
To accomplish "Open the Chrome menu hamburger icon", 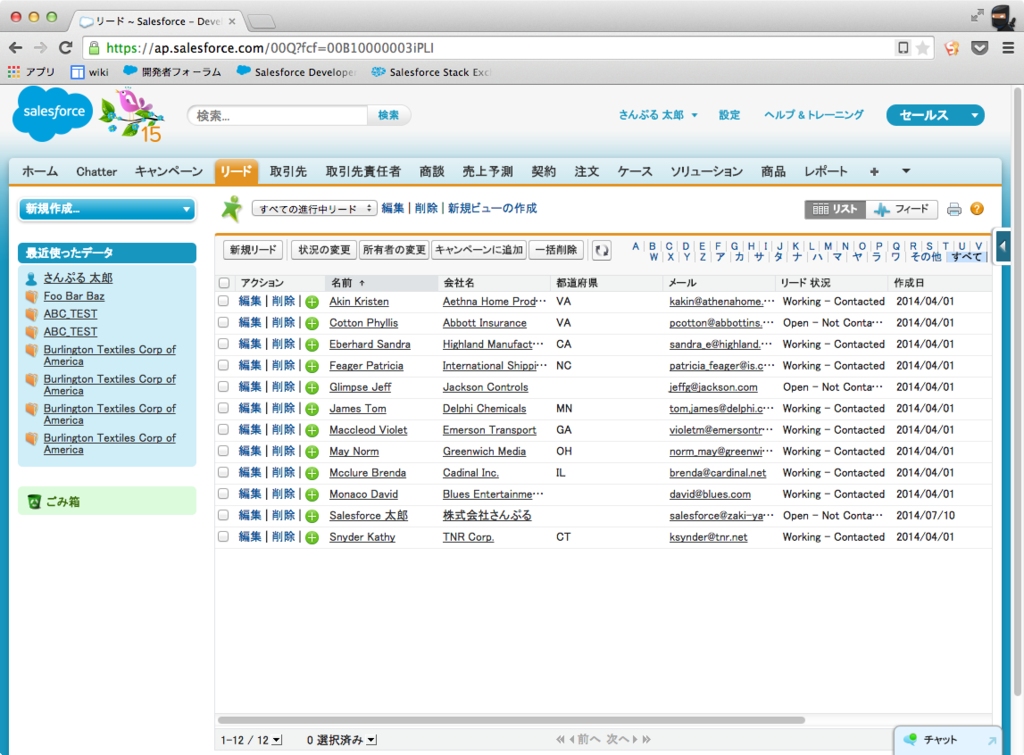I will click(1008, 48).
